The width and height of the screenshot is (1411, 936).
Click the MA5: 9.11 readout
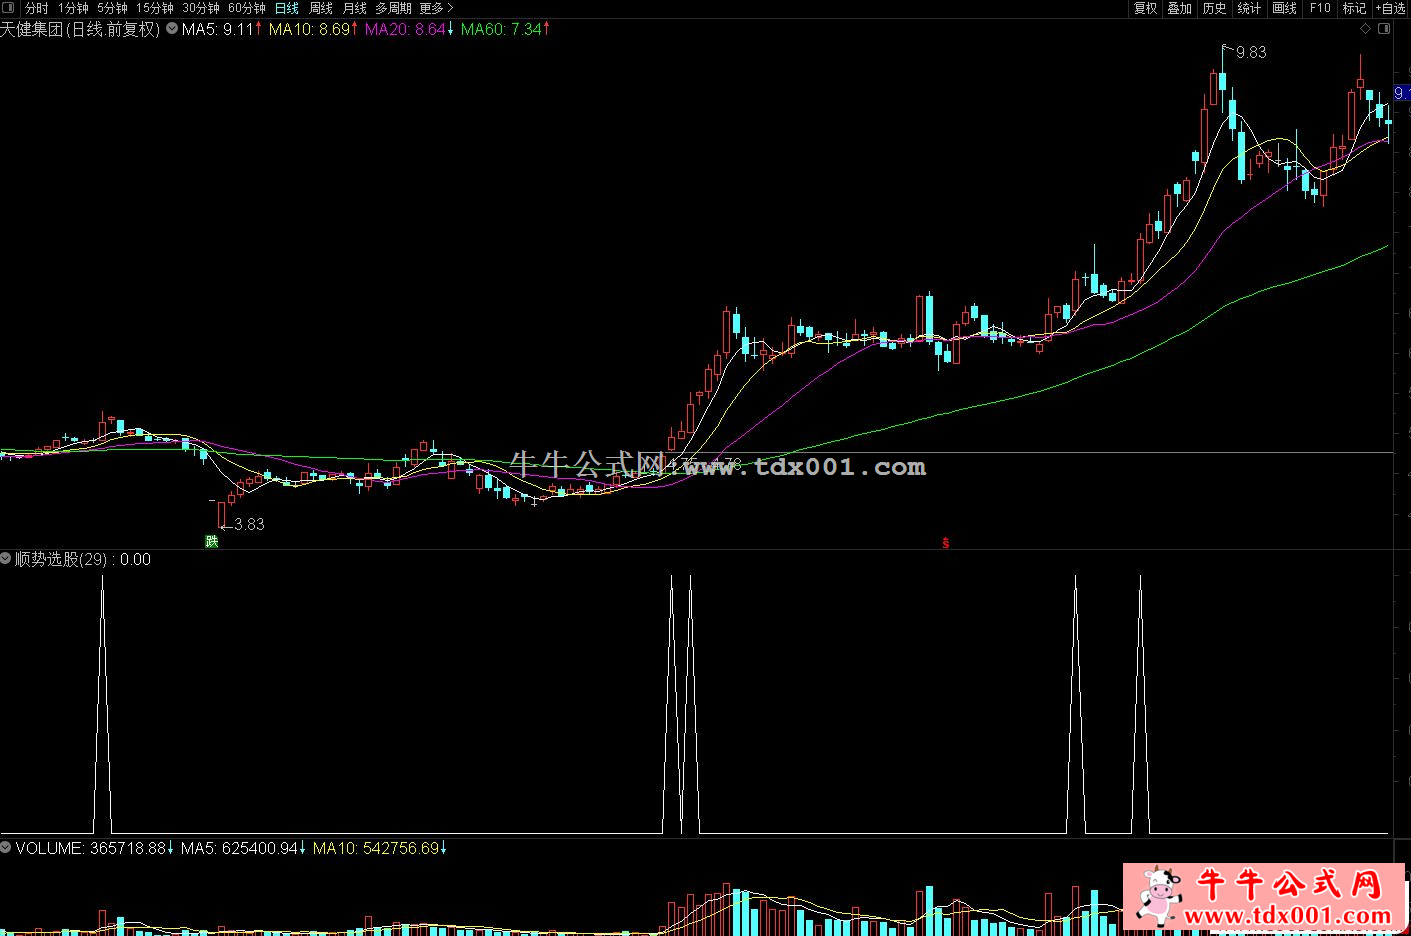coord(222,29)
